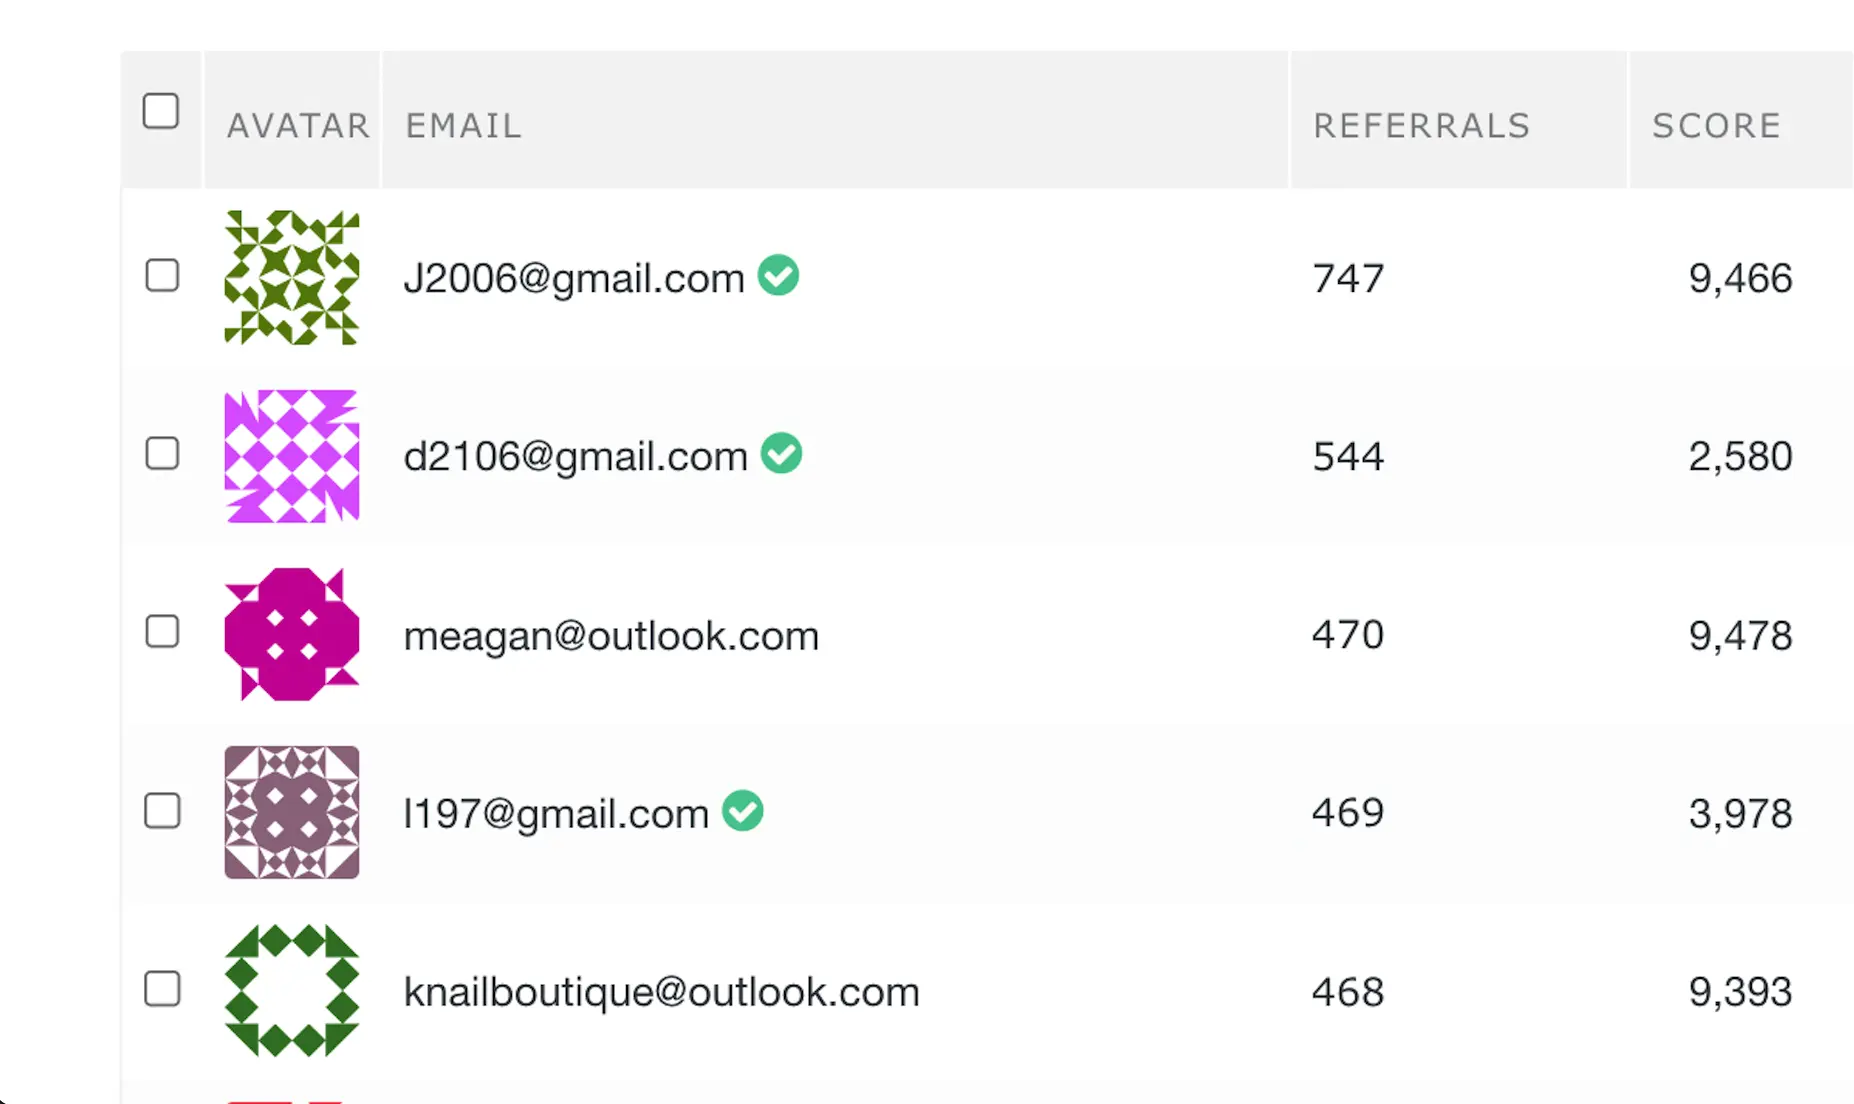Click verified checkmark beside J2006@gmail.com
This screenshot has height=1104, width=1854.
pyautogui.click(x=778, y=275)
